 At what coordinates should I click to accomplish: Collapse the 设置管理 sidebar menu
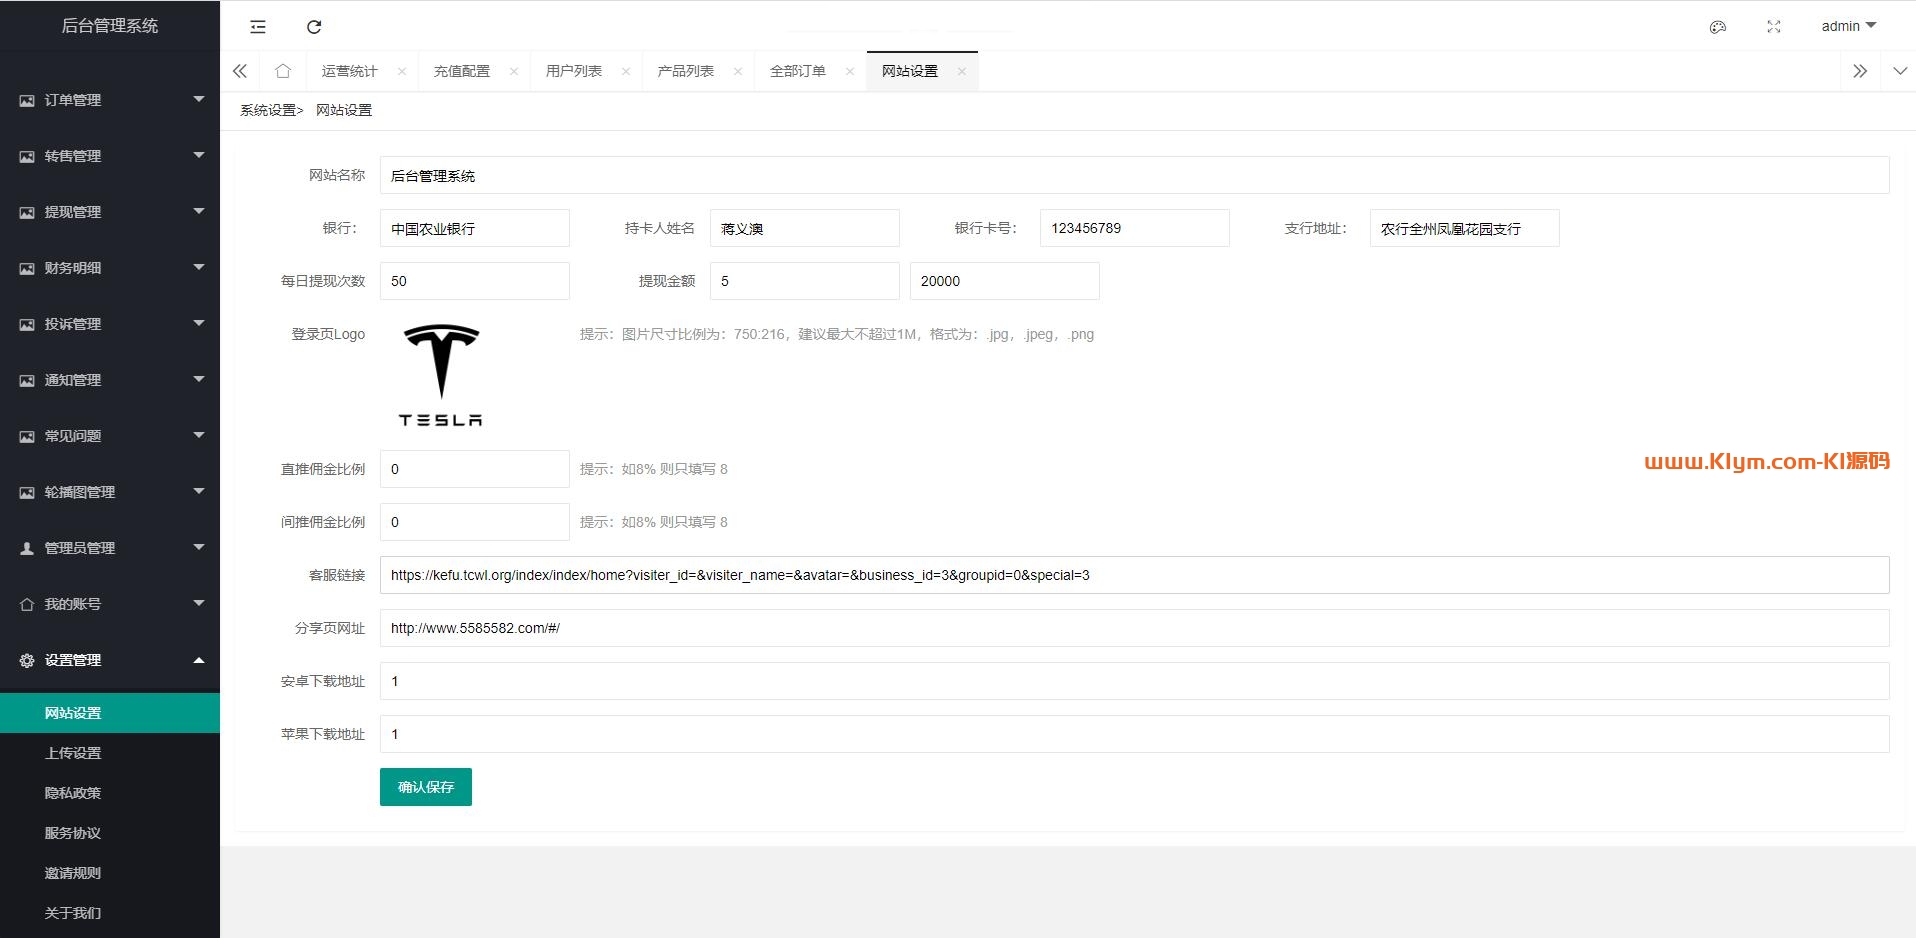click(110, 660)
